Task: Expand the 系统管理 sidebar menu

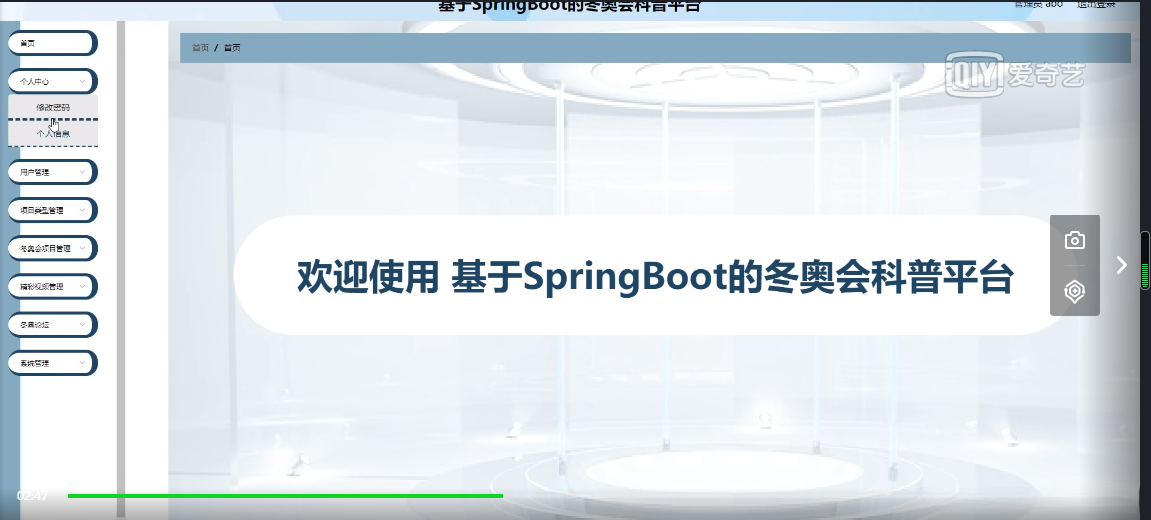Action: (x=52, y=363)
